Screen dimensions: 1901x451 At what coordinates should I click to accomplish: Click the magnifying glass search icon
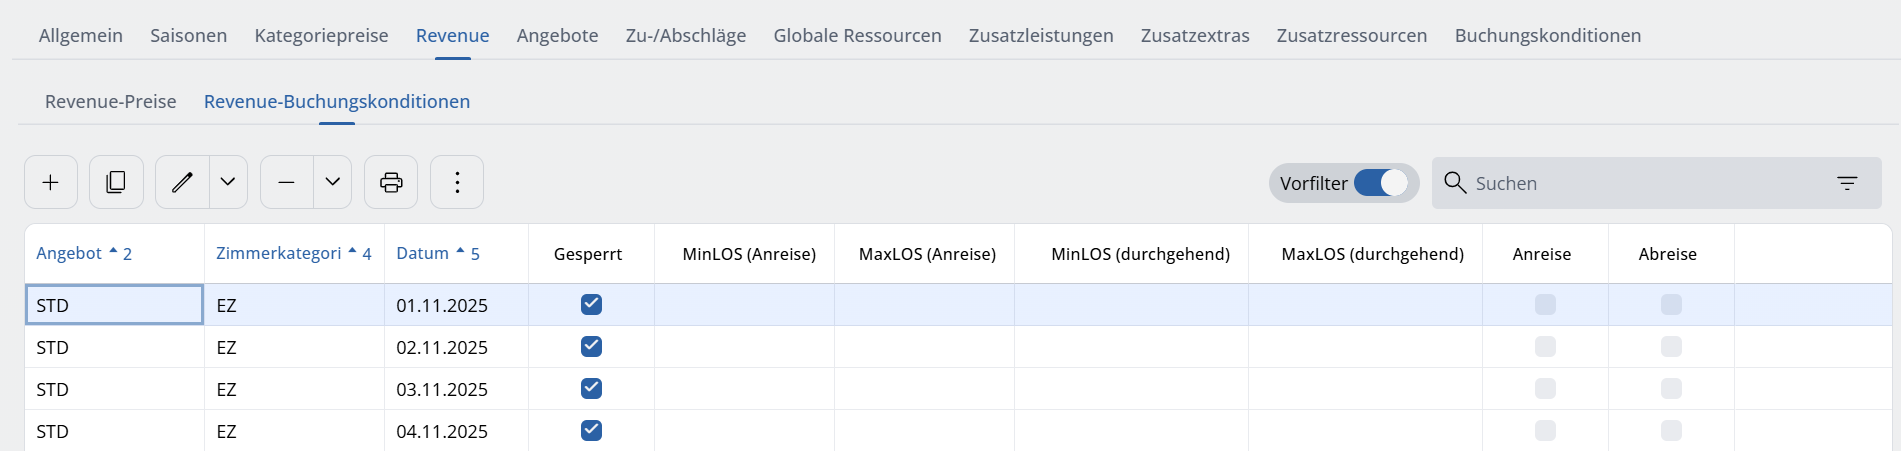coord(1455,183)
